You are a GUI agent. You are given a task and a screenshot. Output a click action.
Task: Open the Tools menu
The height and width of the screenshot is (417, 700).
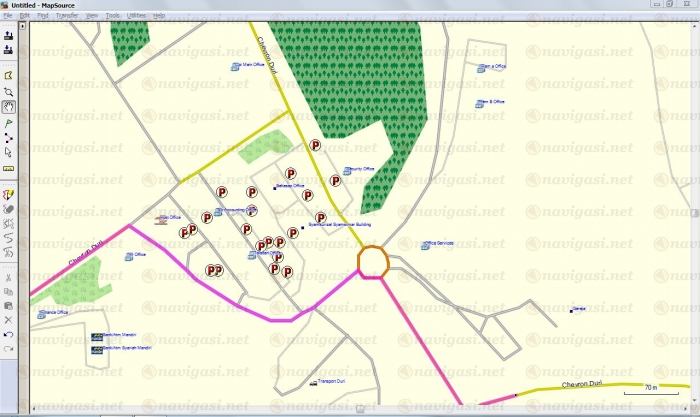[x=113, y=16]
